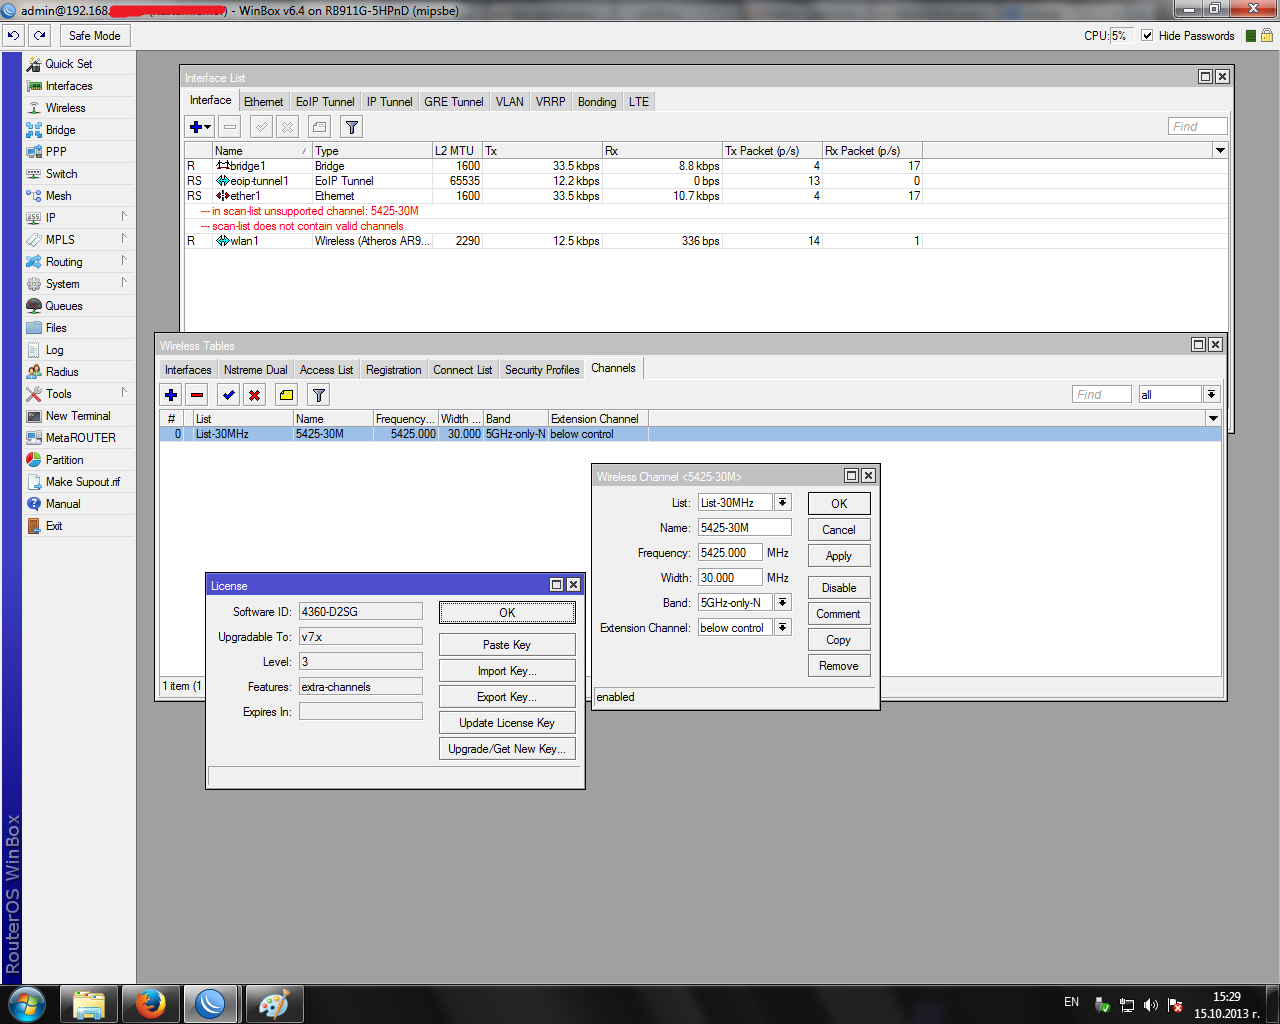Image resolution: width=1280 pixels, height=1024 pixels.
Task: Open the 'all' filter dropdown in Wireless Tables
Action: tap(1211, 394)
